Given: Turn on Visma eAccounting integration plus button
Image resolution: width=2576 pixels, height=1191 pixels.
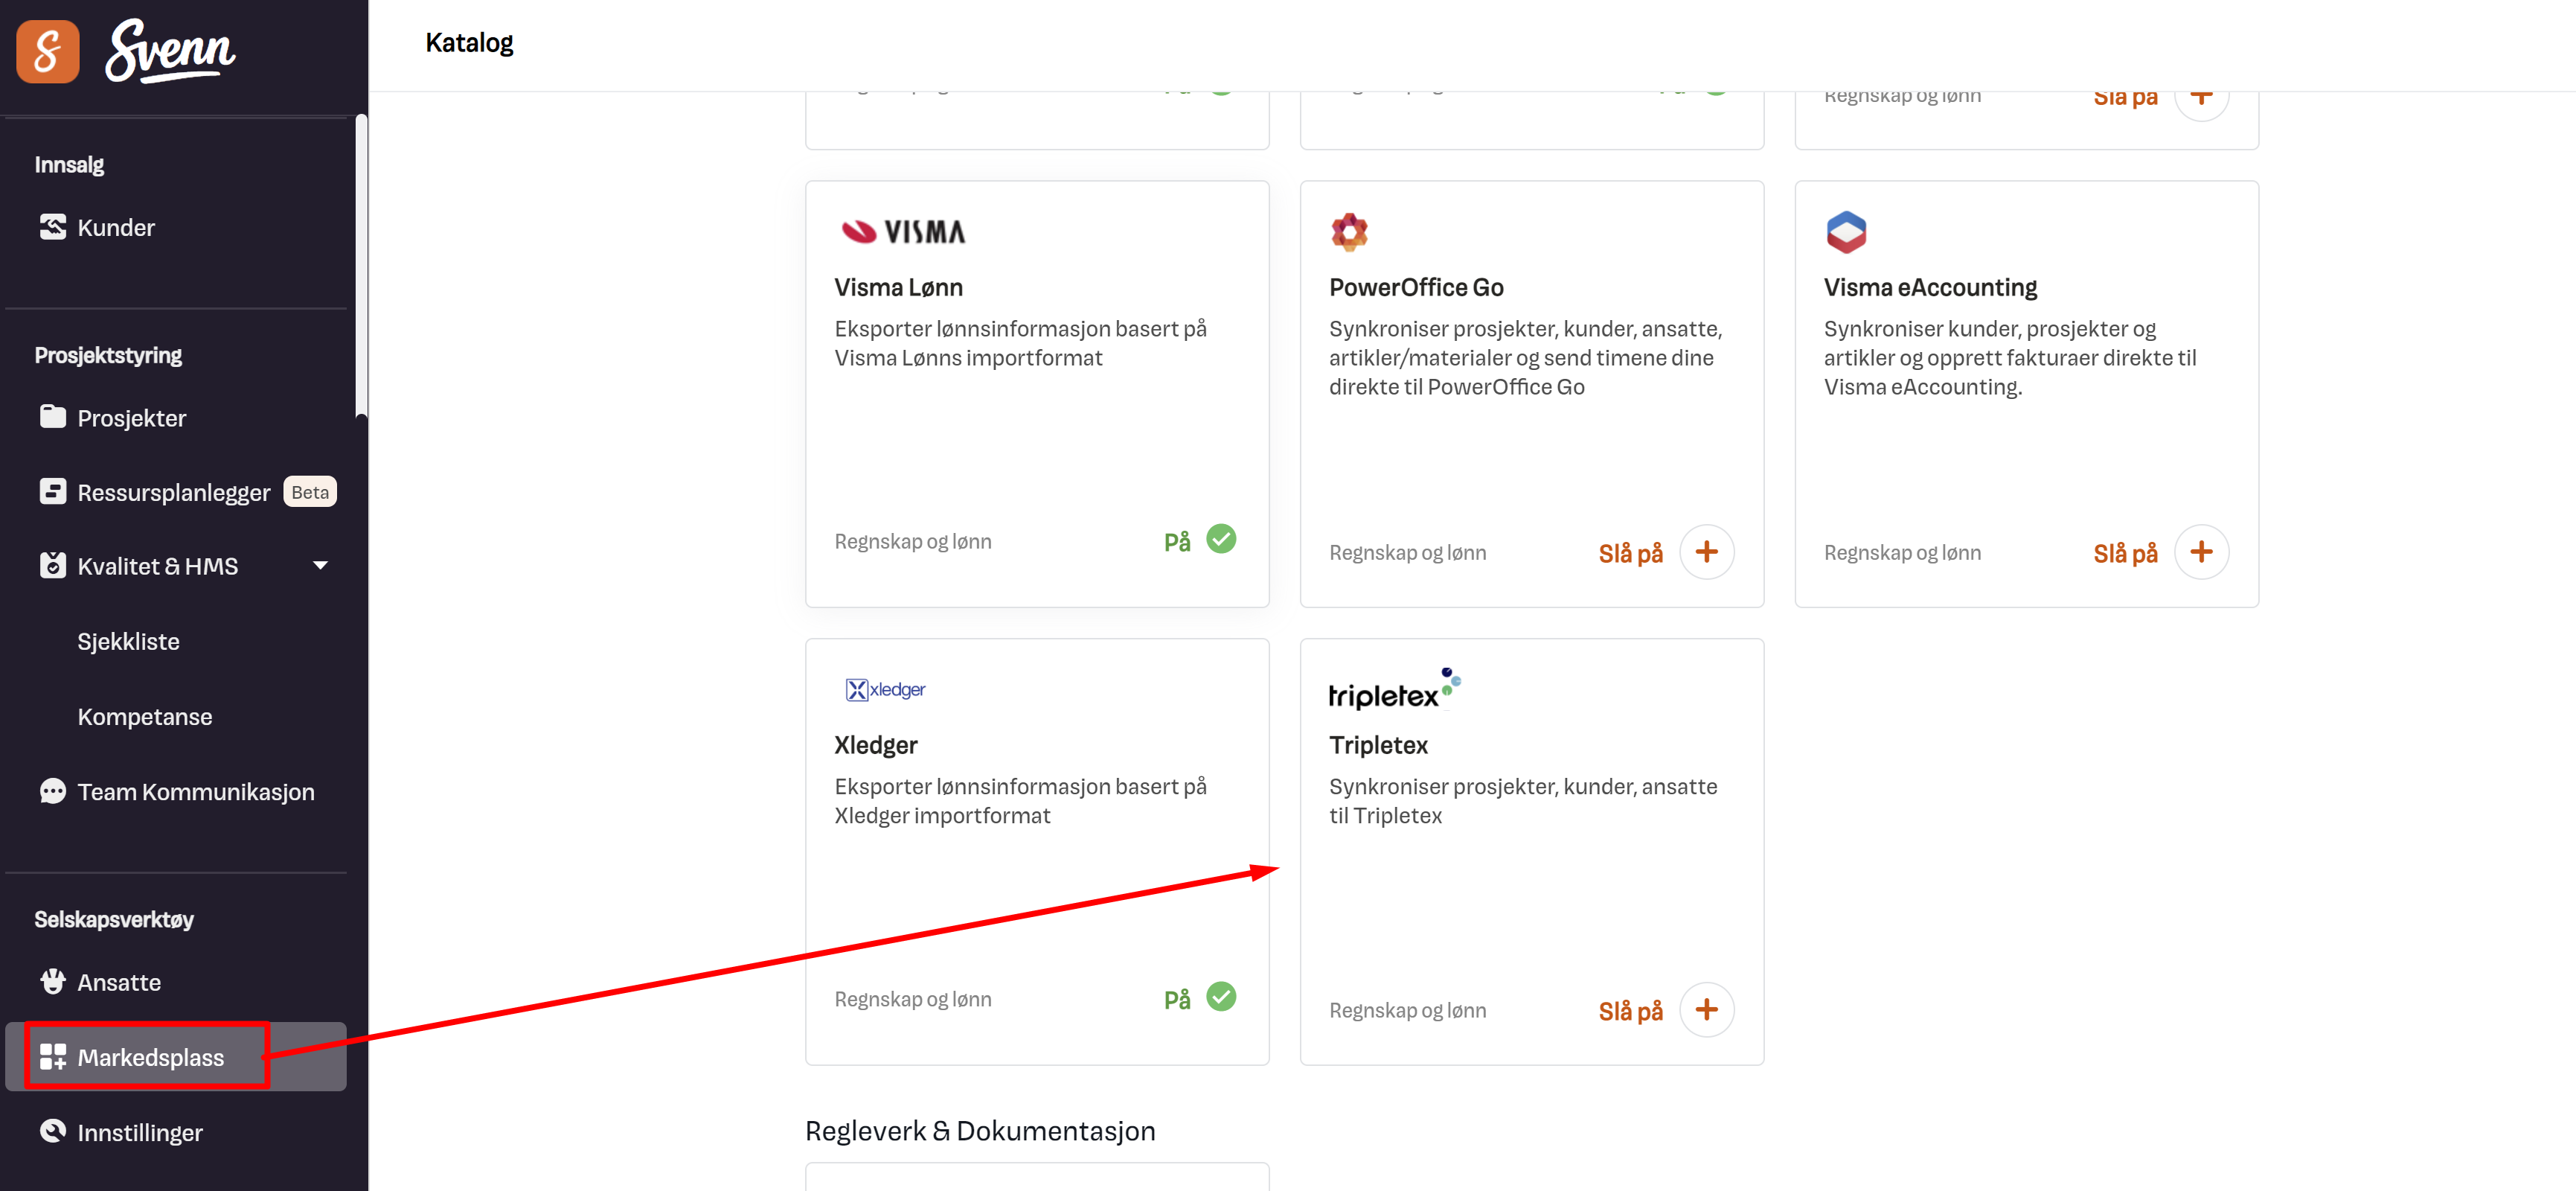Looking at the screenshot, I should tap(2201, 552).
